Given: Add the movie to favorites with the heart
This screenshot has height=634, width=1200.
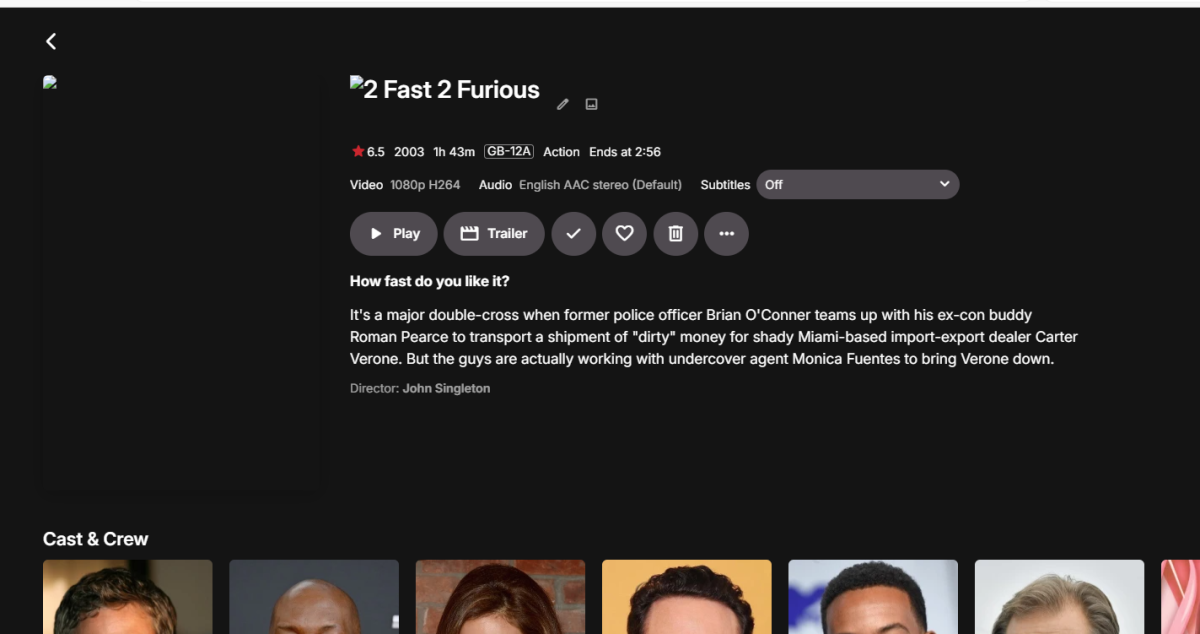Looking at the screenshot, I should [x=625, y=234].
